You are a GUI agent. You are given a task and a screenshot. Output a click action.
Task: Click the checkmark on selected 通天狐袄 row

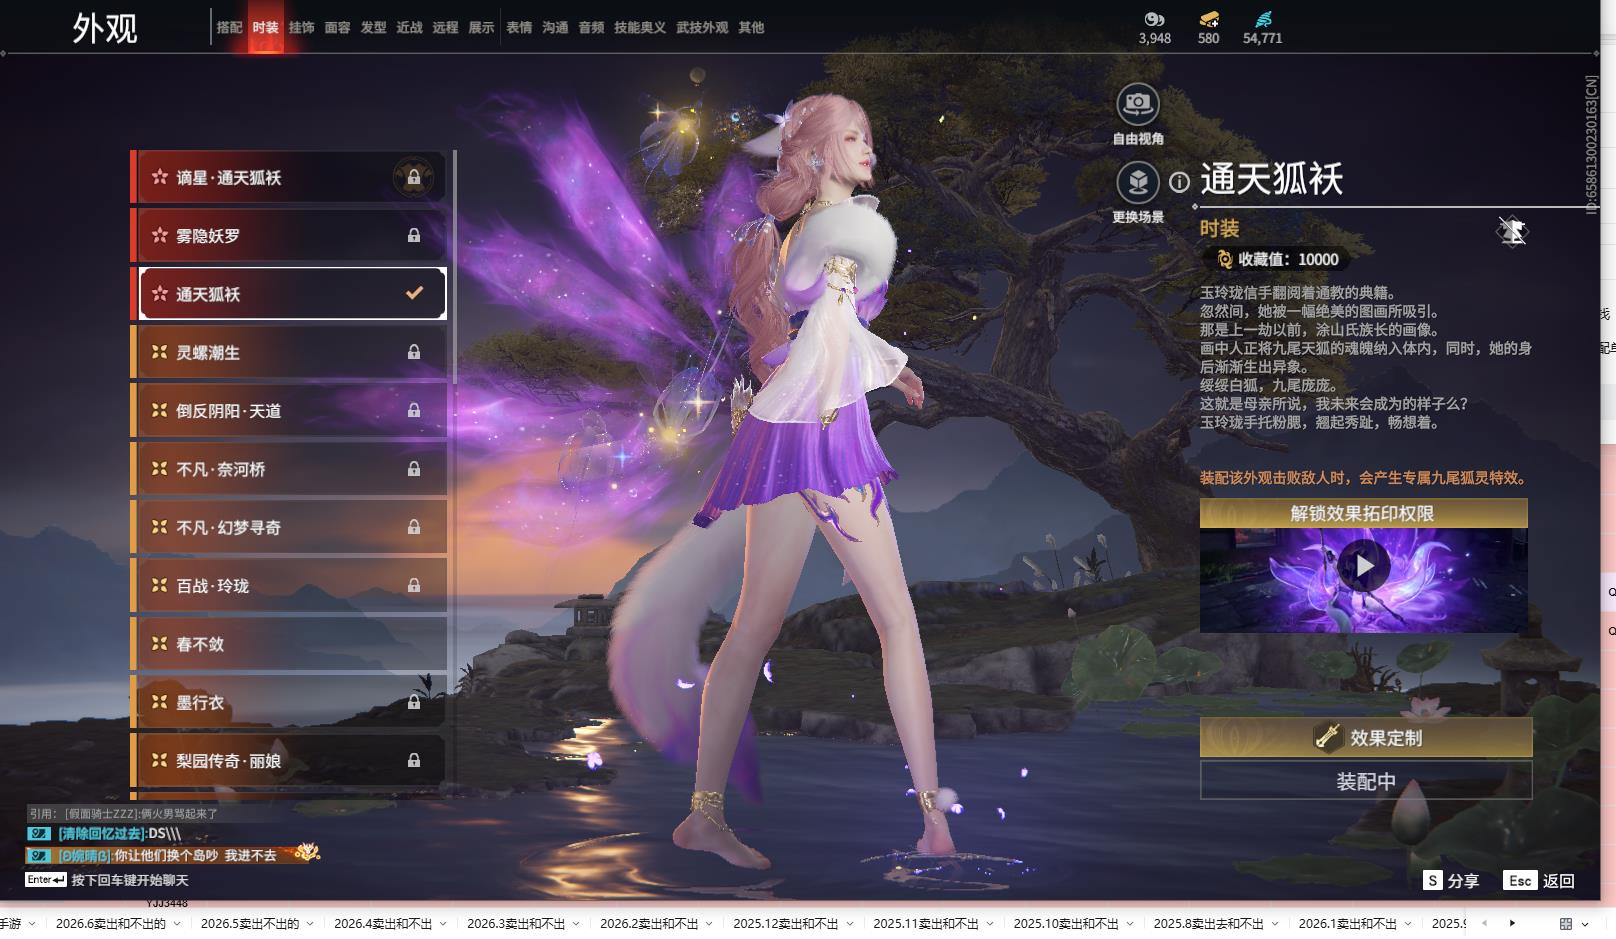pos(414,293)
